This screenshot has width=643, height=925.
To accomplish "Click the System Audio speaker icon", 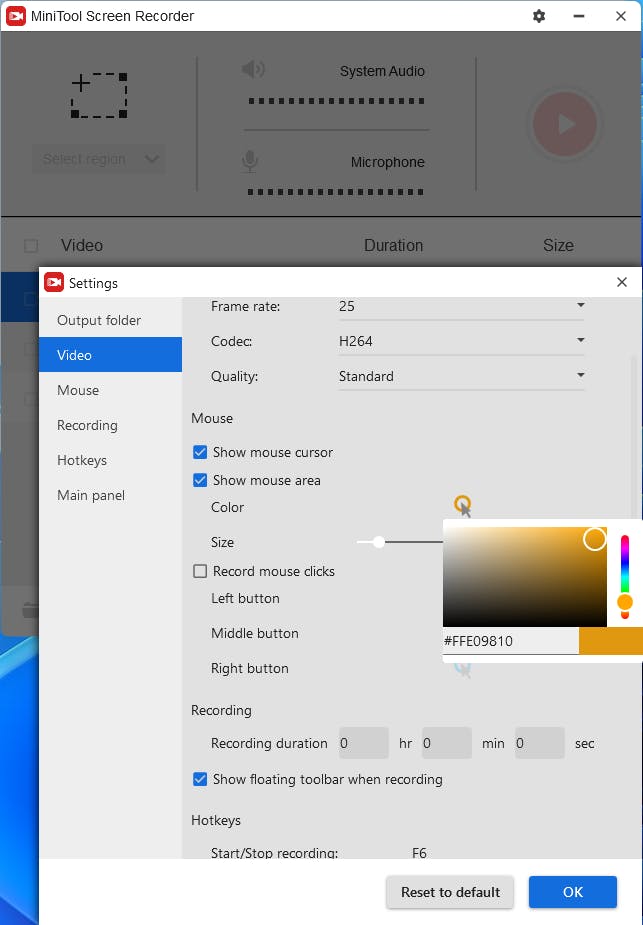I will tap(254, 70).
